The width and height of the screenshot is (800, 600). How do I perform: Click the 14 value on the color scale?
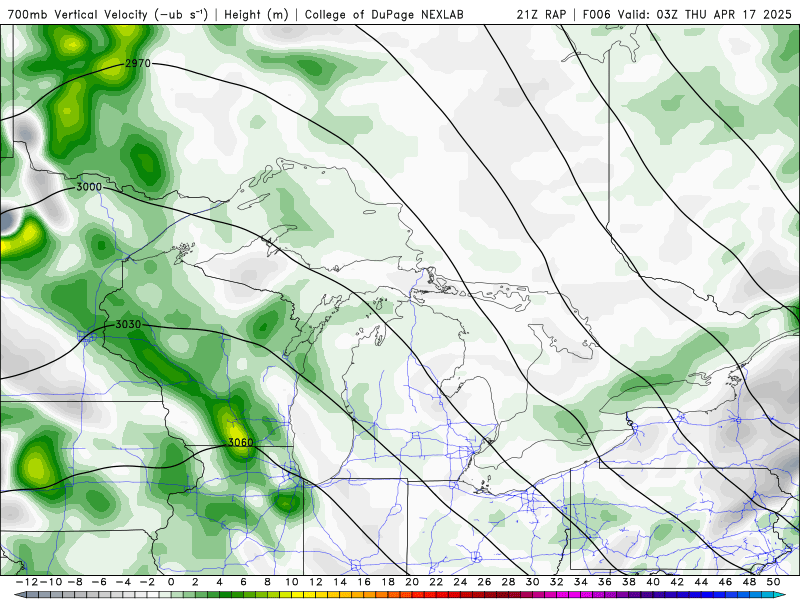pos(340,582)
